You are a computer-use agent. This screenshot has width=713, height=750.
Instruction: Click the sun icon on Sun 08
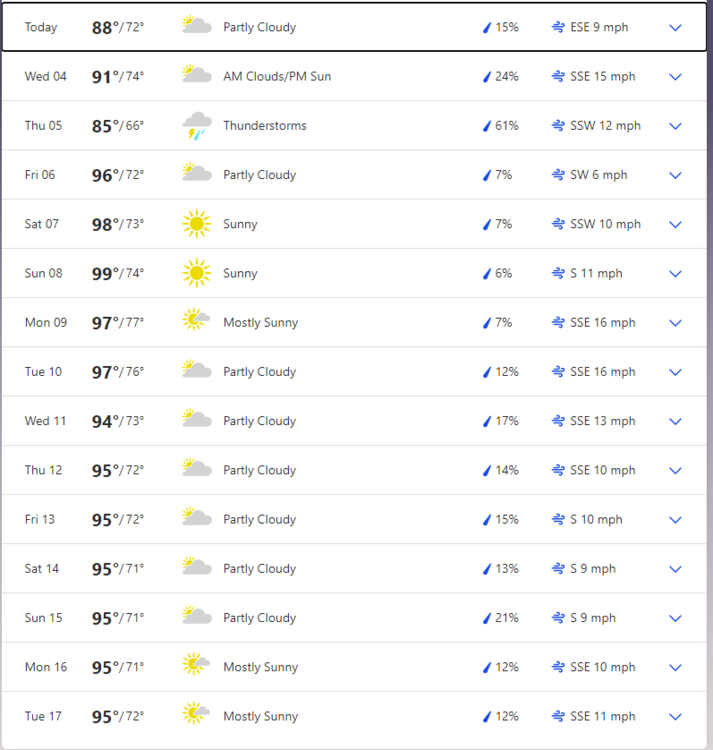pos(196,273)
